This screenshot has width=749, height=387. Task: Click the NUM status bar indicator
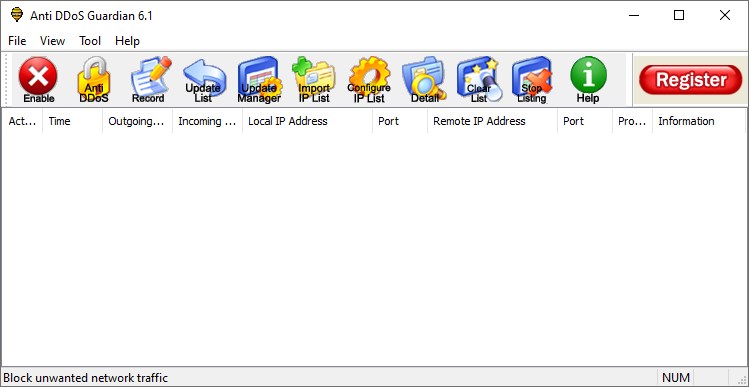click(x=675, y=378)
